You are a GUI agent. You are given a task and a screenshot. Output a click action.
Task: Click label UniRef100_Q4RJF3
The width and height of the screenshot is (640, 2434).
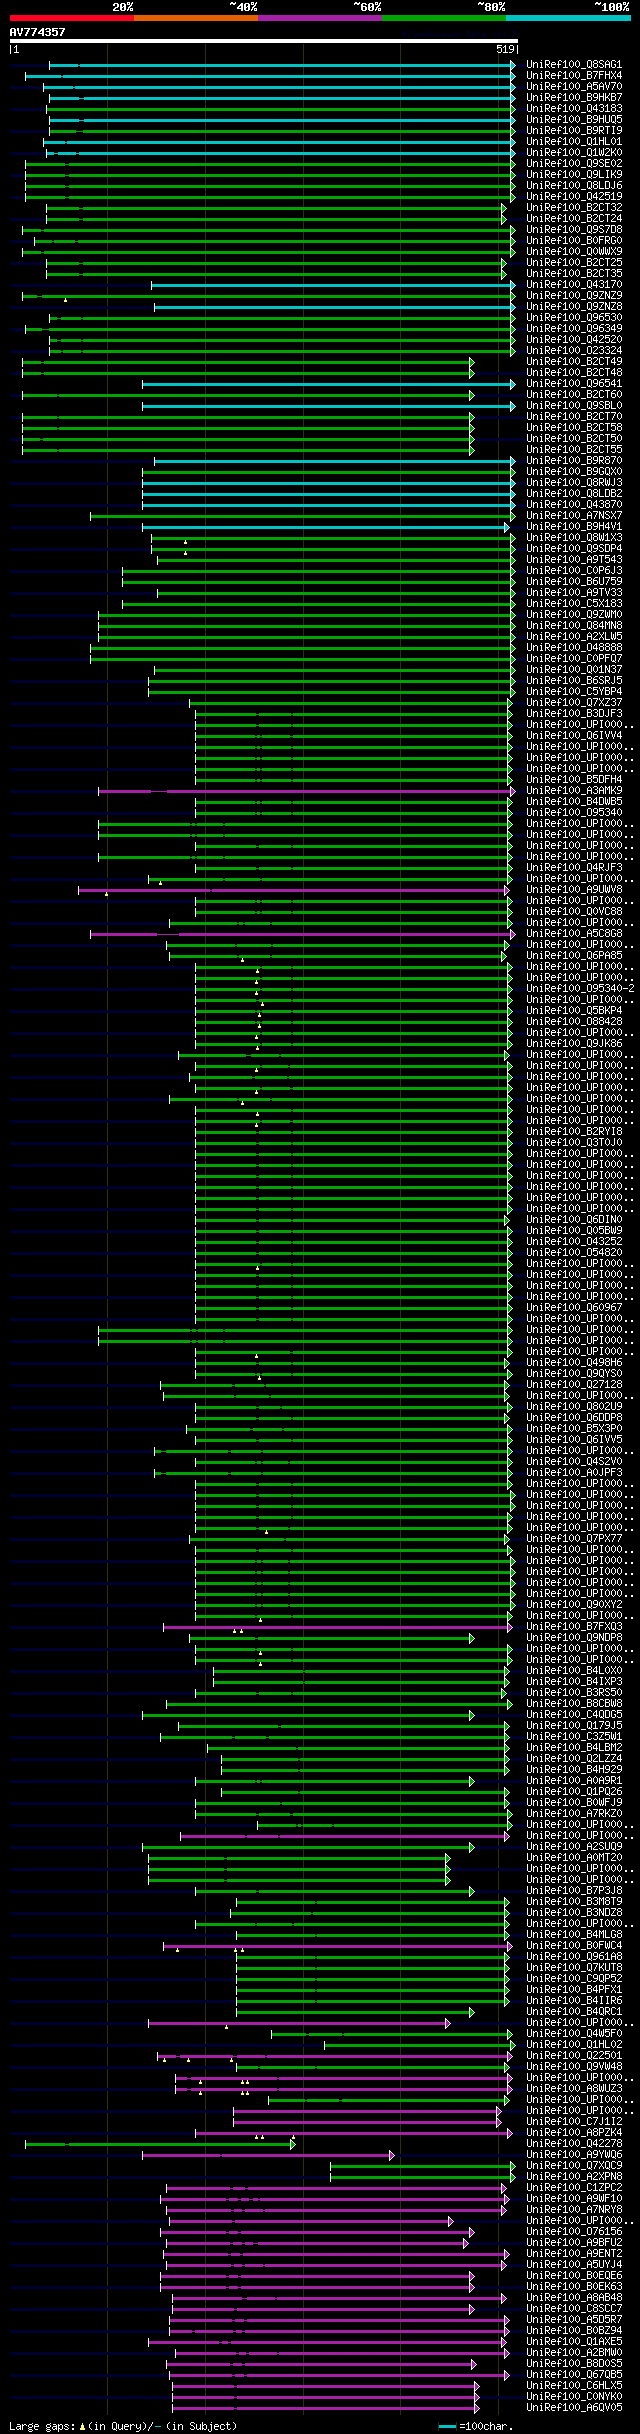(574, 868)
